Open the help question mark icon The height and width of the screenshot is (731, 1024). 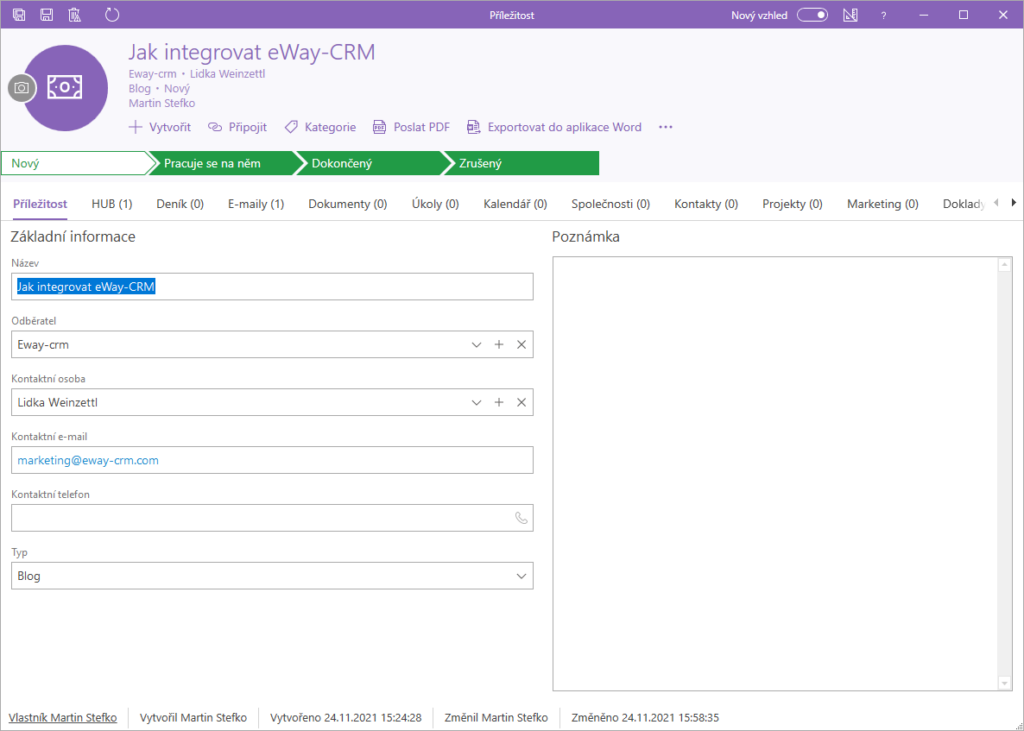884,16
